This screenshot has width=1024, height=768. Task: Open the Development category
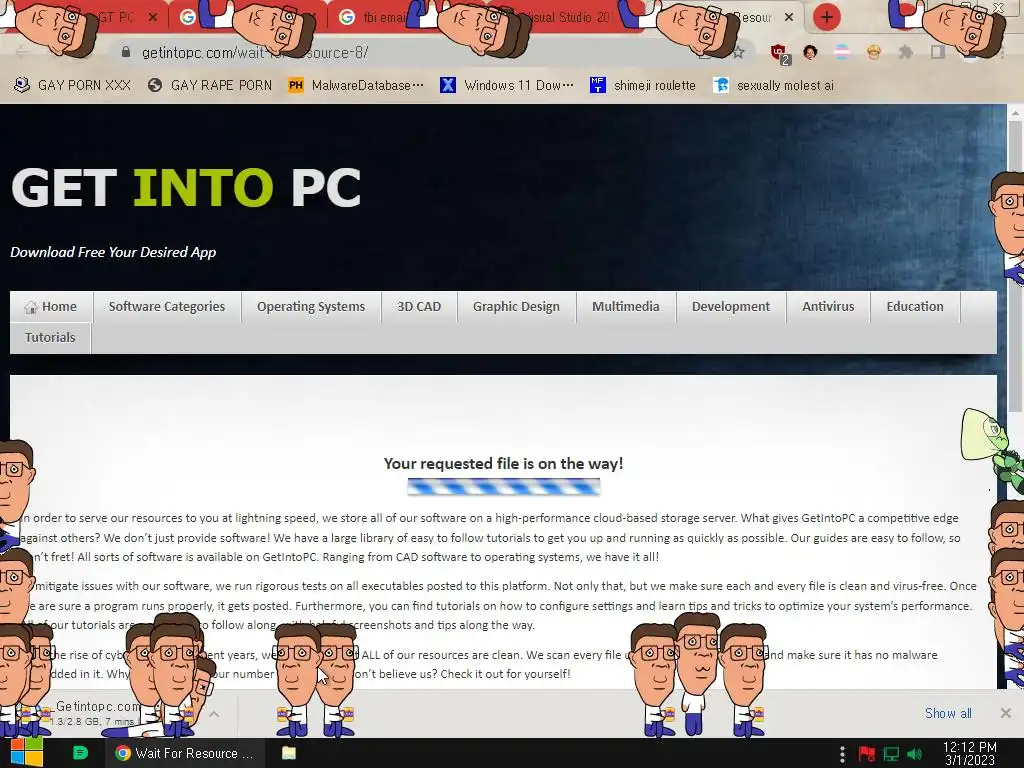click(x=730, y=307)
